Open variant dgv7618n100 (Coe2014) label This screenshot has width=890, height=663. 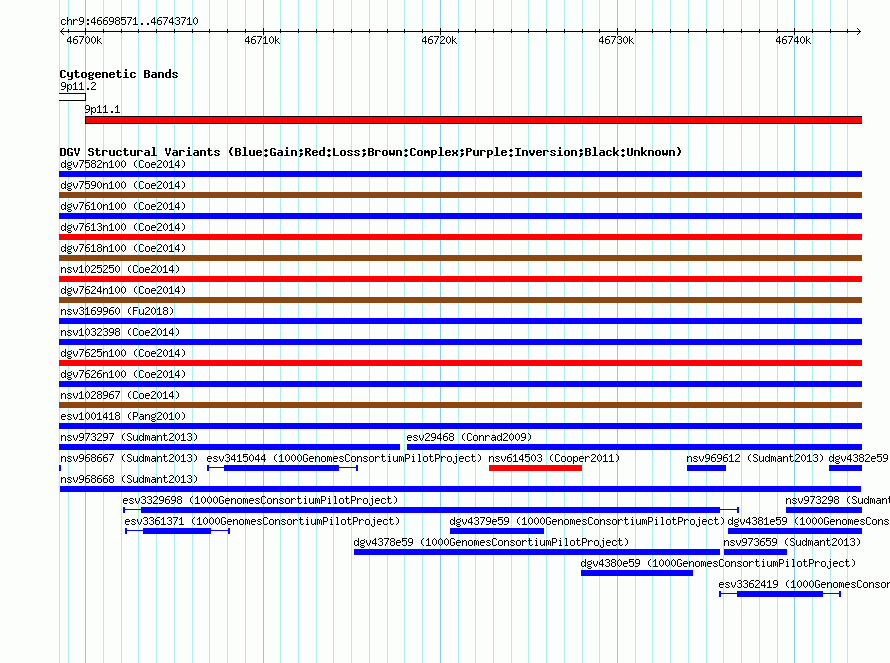(x=123, y=248)
